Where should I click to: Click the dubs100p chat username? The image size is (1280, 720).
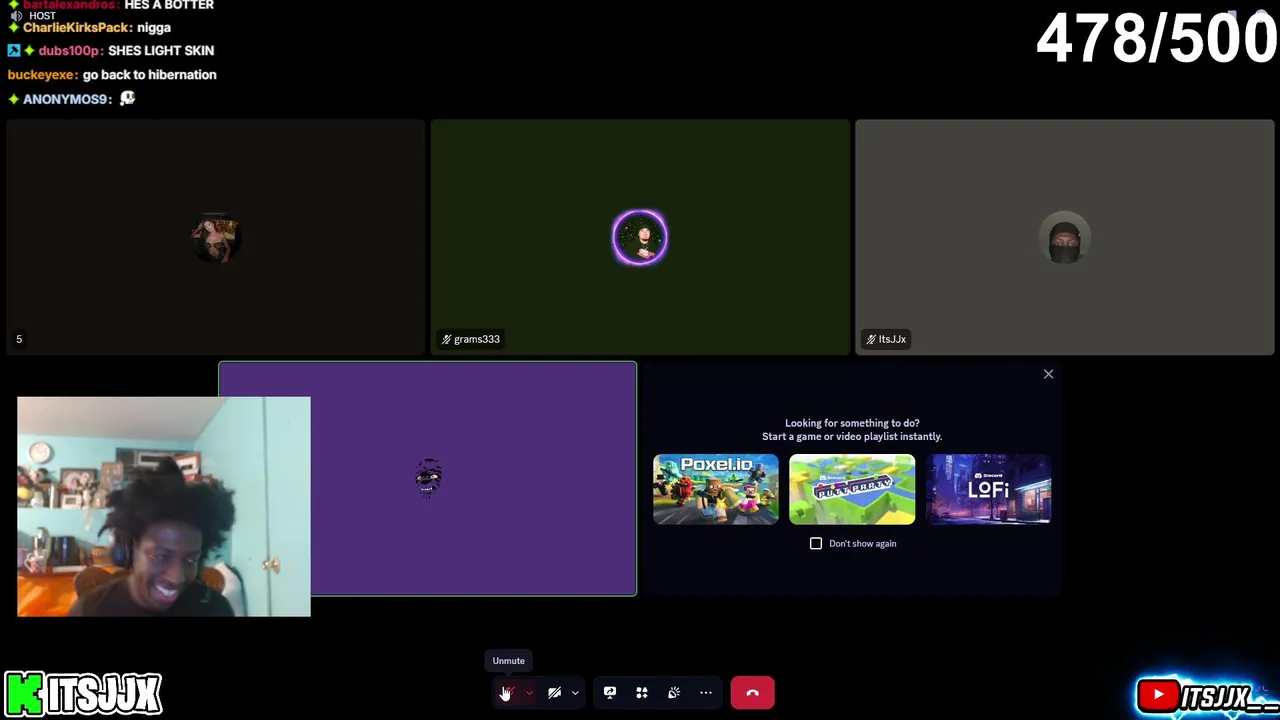[x=70, y=50]
